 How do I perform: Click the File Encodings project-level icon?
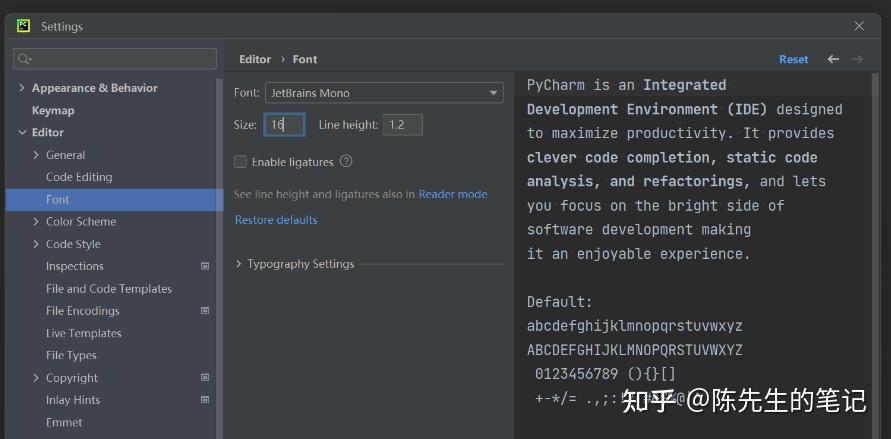(205, 311)
